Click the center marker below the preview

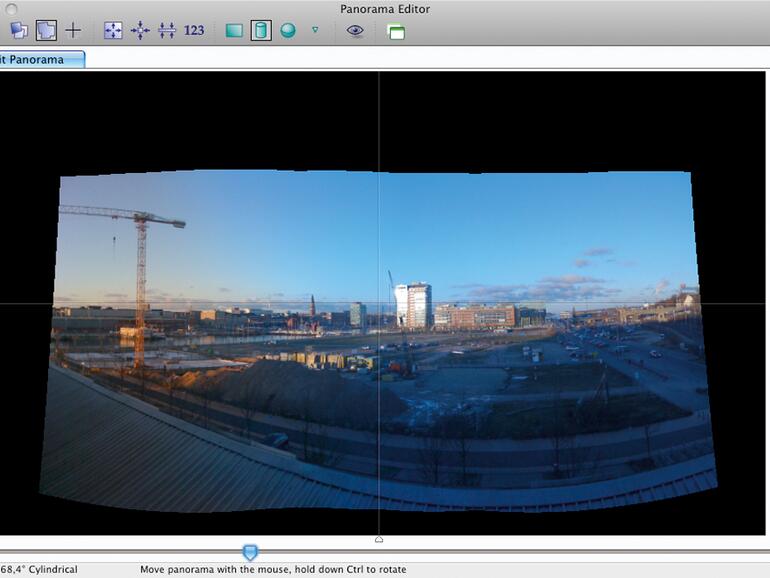pyautogui.click(x=379, y=539)
